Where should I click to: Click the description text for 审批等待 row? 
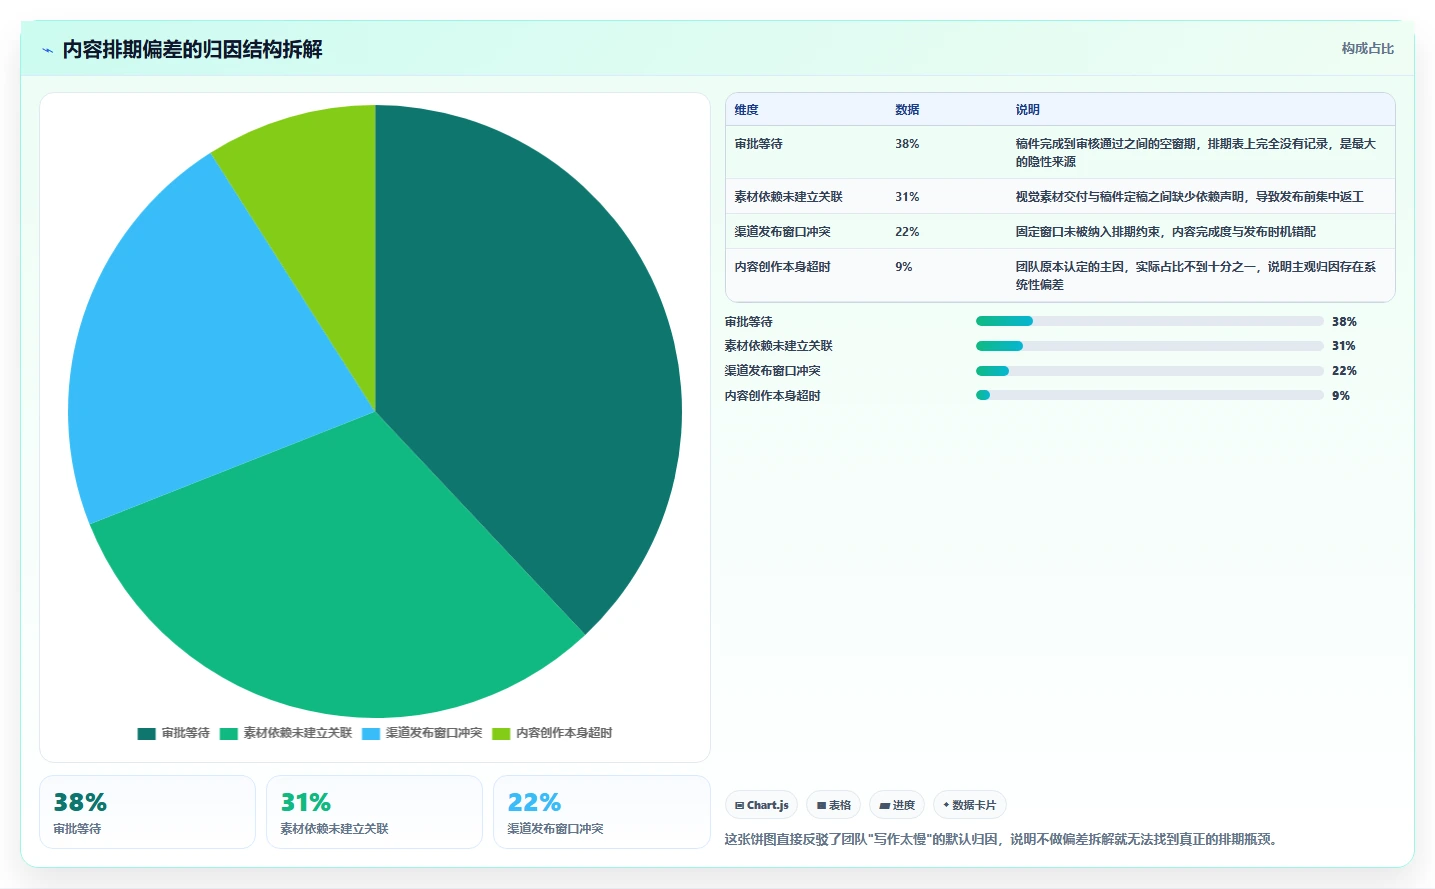pyautogui.click(x=1196, y=153)
